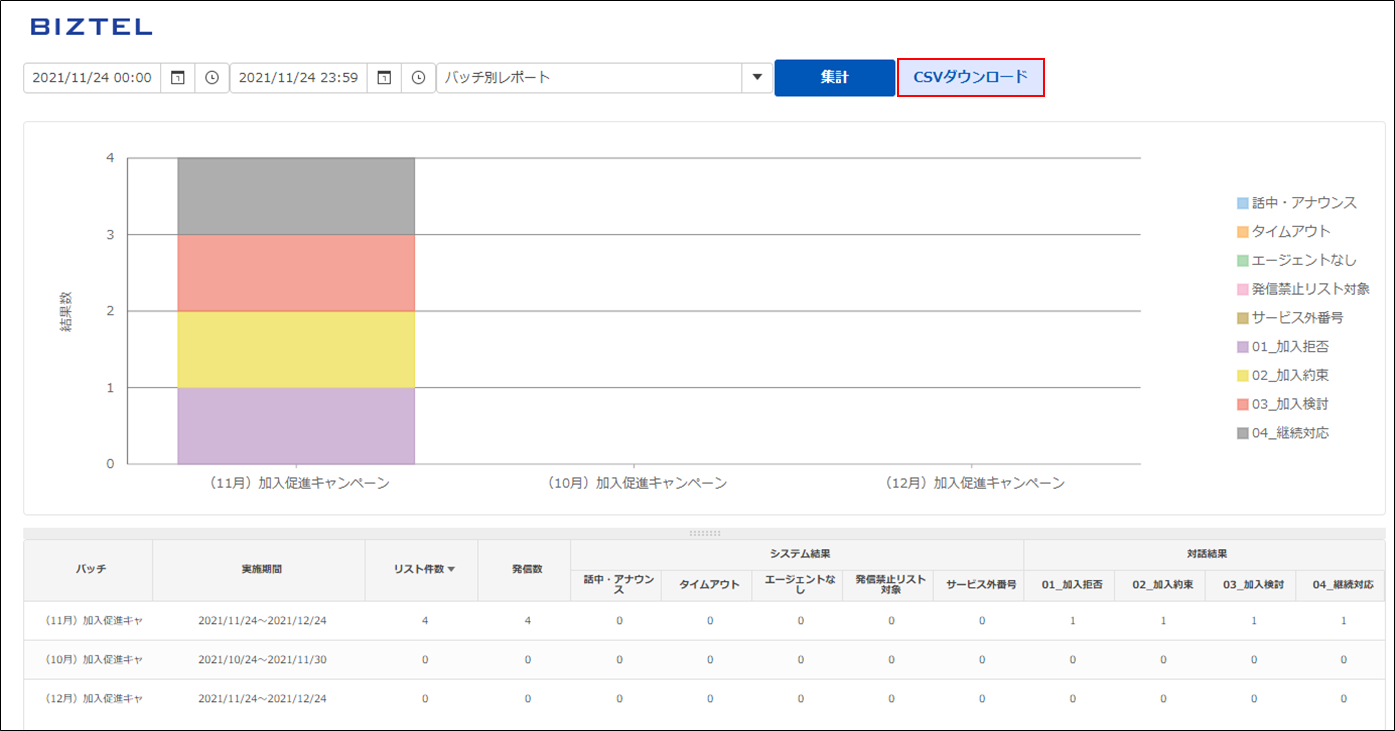The height and width of the screenshot is (731, 1395).
Task: Click the エージェントなし column header
Action: click(x=798, y=585)
